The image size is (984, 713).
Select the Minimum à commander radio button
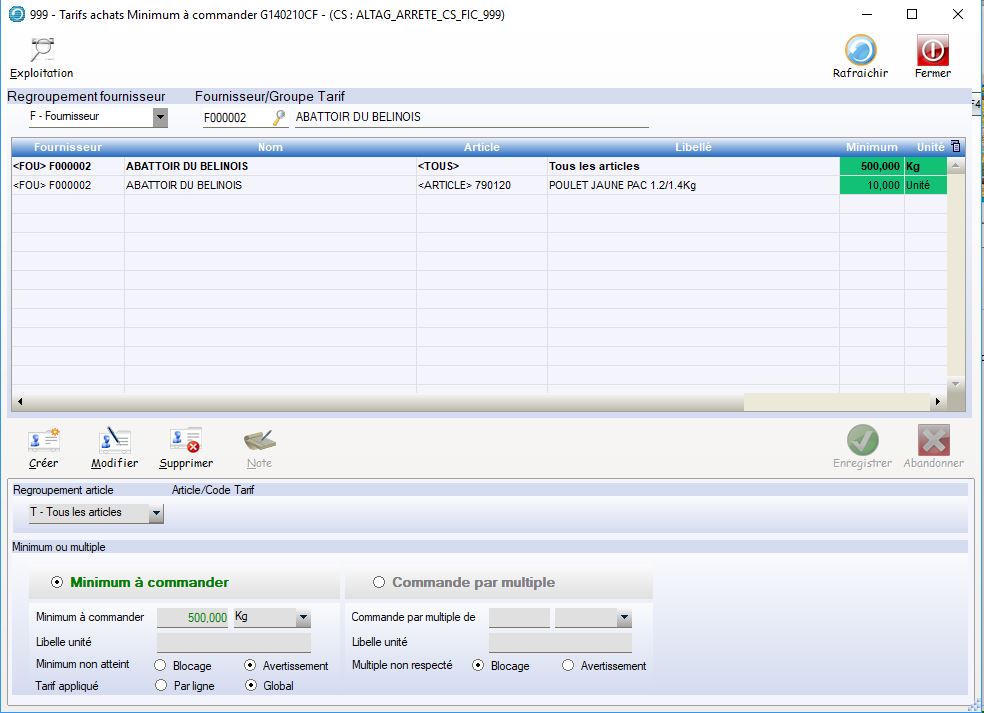click(57, 583)
